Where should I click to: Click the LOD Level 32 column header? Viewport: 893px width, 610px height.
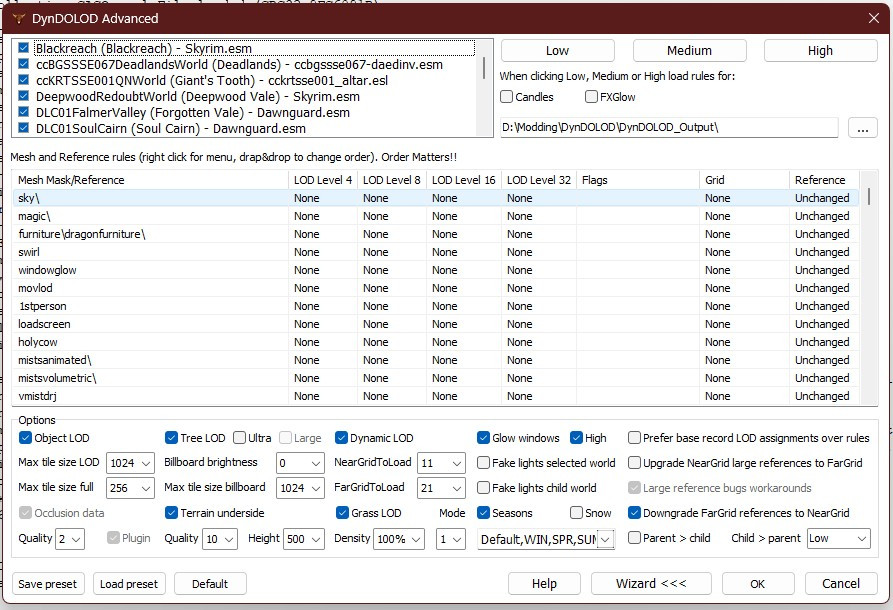click(x=539, y=180)
